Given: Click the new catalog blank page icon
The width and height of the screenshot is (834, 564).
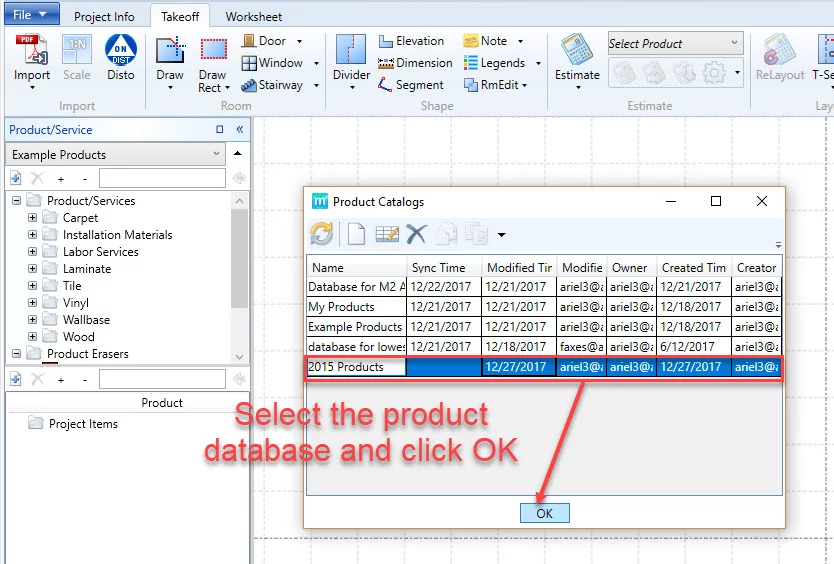Looking at the screenshot, I should point(356,234).
